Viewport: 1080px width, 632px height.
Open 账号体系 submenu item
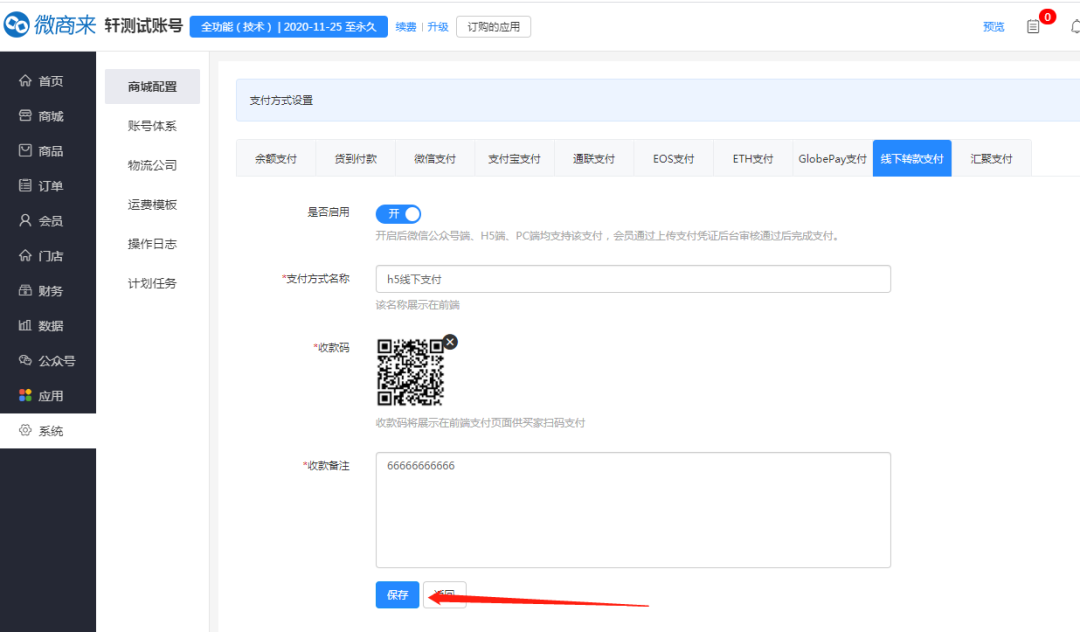pyautogui.click(x=152, y=126)
